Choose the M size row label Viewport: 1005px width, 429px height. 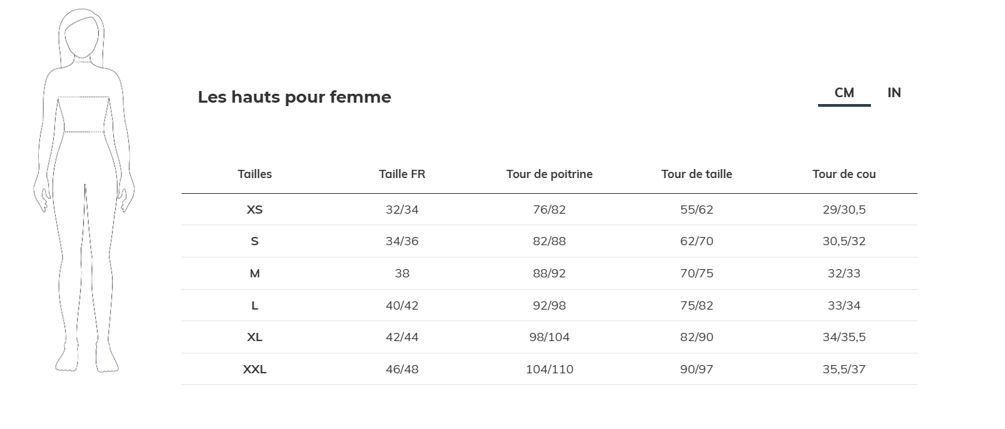pos(255,273)
